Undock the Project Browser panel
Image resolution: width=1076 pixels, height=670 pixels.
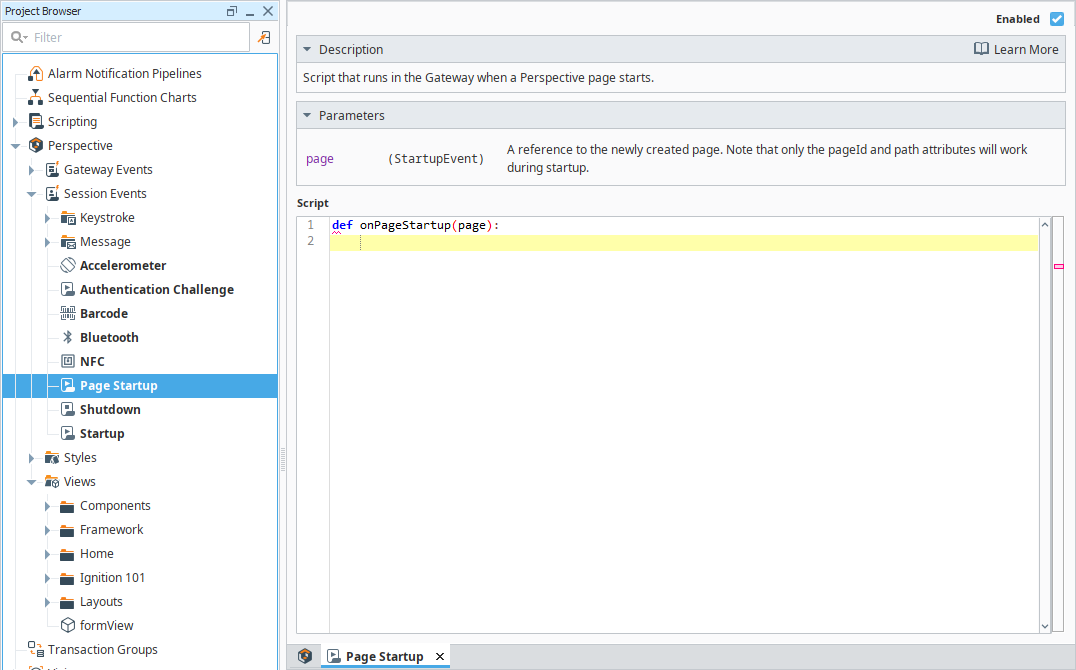(x=232, y=11)
